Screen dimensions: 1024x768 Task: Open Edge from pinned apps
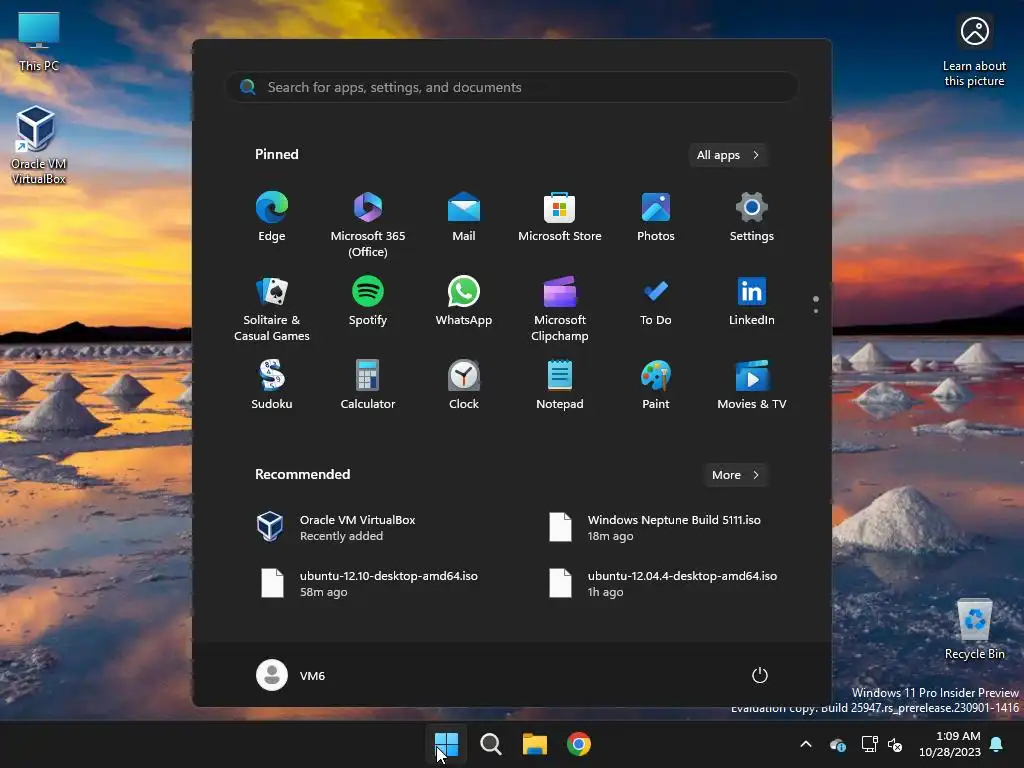click(x=272, y=218)
